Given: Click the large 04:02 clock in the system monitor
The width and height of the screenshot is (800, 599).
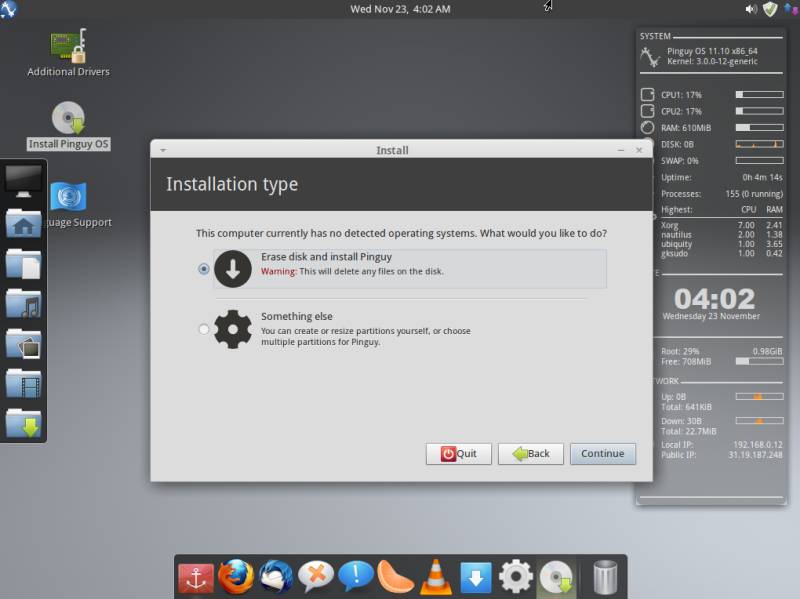Looking at the screenshot, I should (714, 298).
